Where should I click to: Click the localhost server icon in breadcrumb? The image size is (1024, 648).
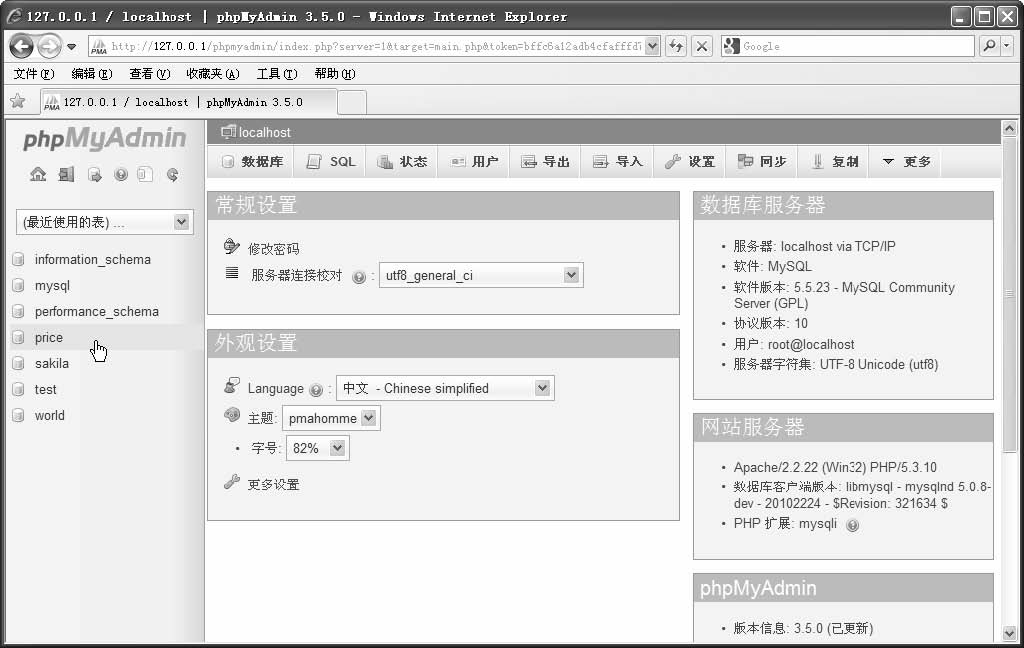click(228, 132)
